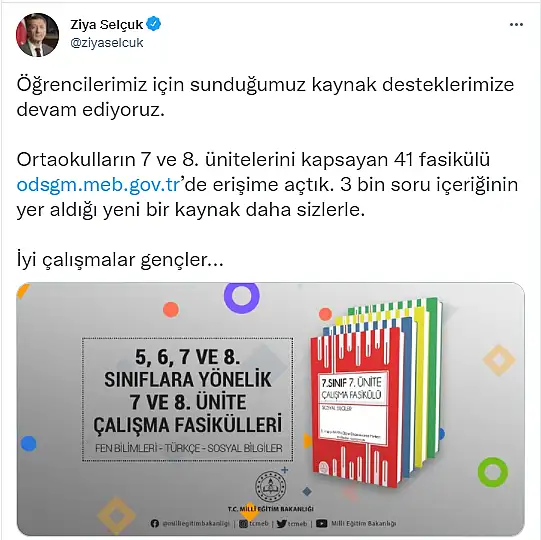Viewport: 541px width, 540px height.
Task: Click the T.C. Millî Eğitim Bakanlığı text
Action: [270, 509]
